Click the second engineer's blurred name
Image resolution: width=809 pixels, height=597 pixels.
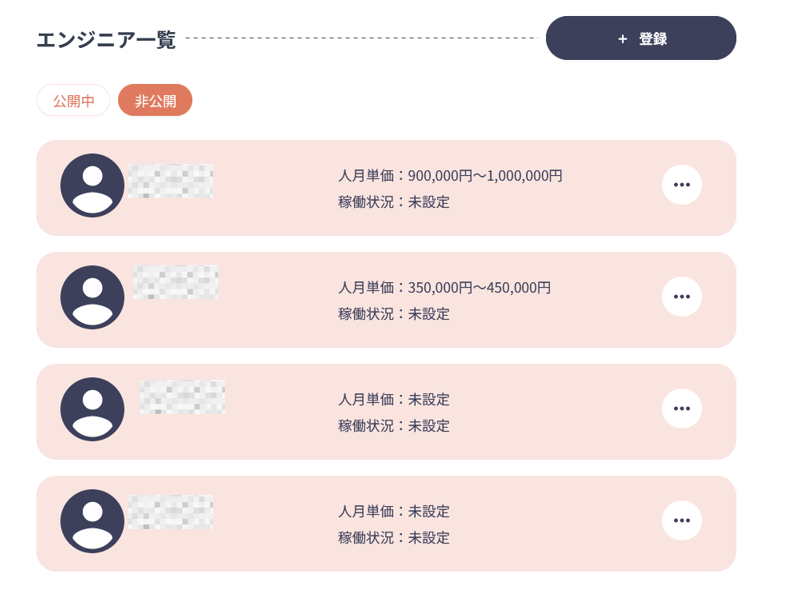[175, 282]
